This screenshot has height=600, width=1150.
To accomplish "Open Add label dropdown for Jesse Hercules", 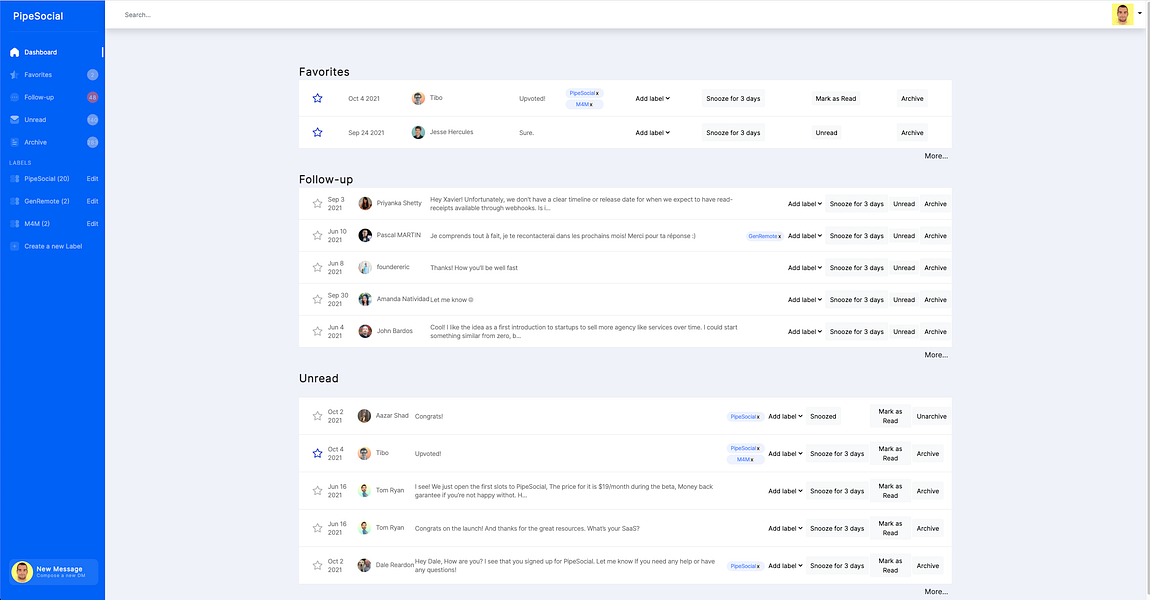I will click(x=653, y=133).
